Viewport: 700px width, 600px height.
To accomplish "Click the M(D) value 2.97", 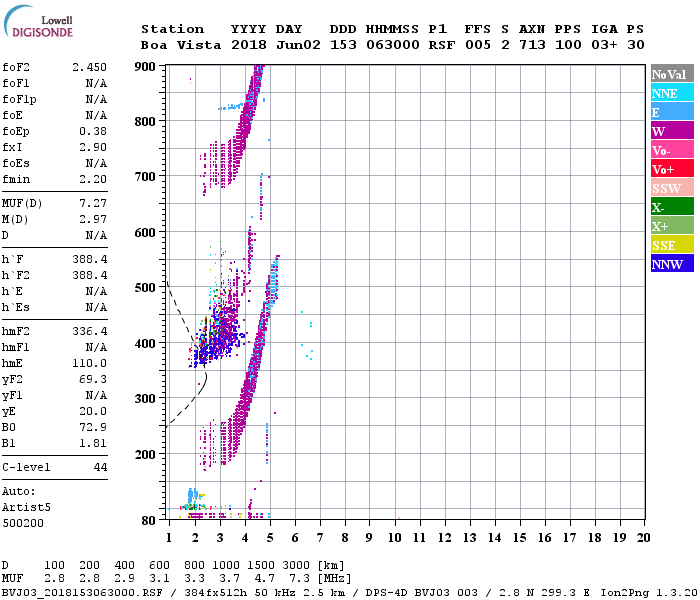I will 93,219.
